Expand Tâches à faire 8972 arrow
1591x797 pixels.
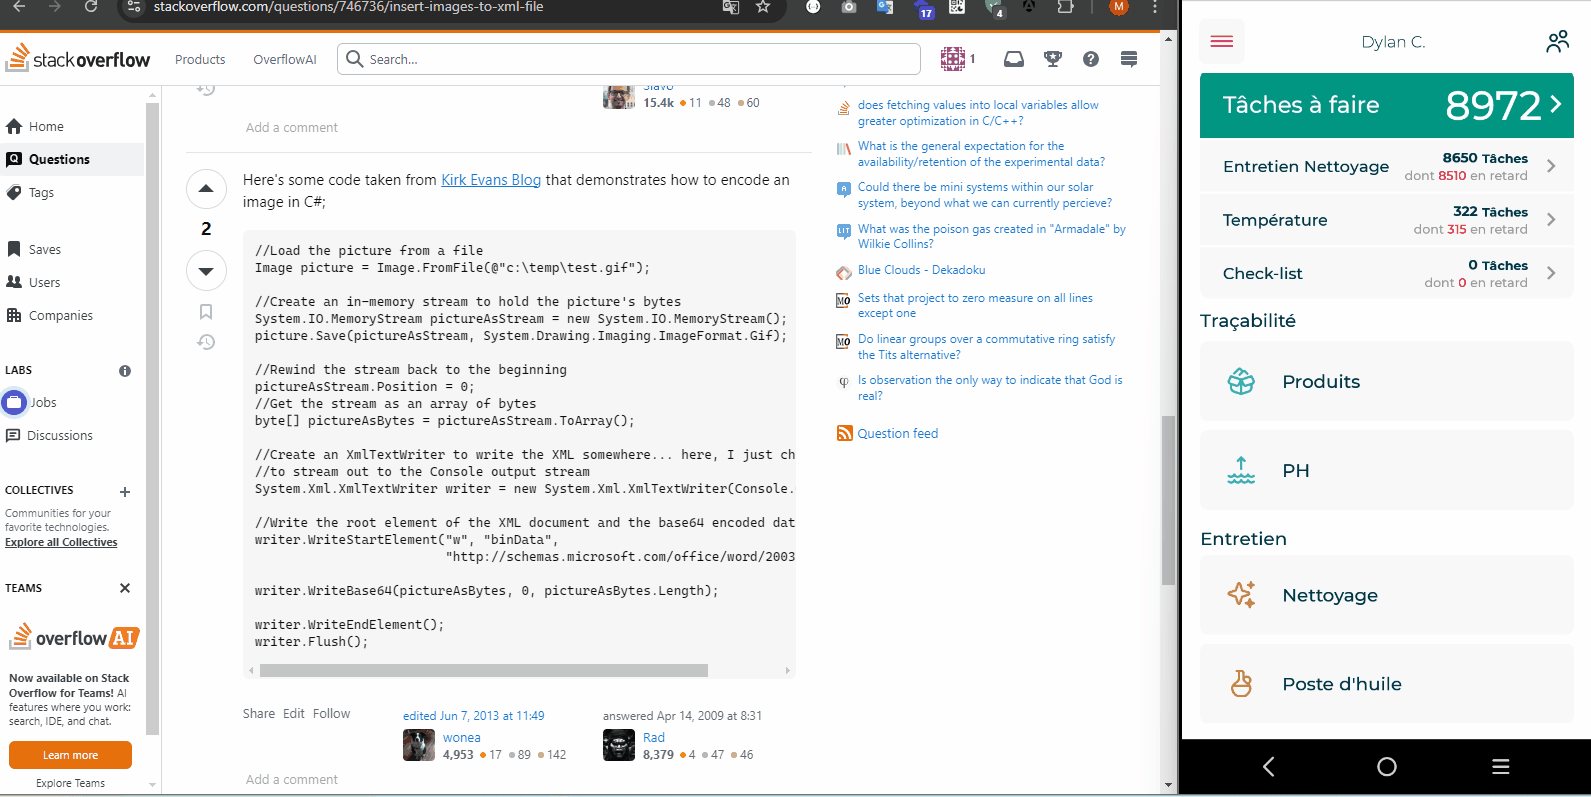pos(1555,104)
